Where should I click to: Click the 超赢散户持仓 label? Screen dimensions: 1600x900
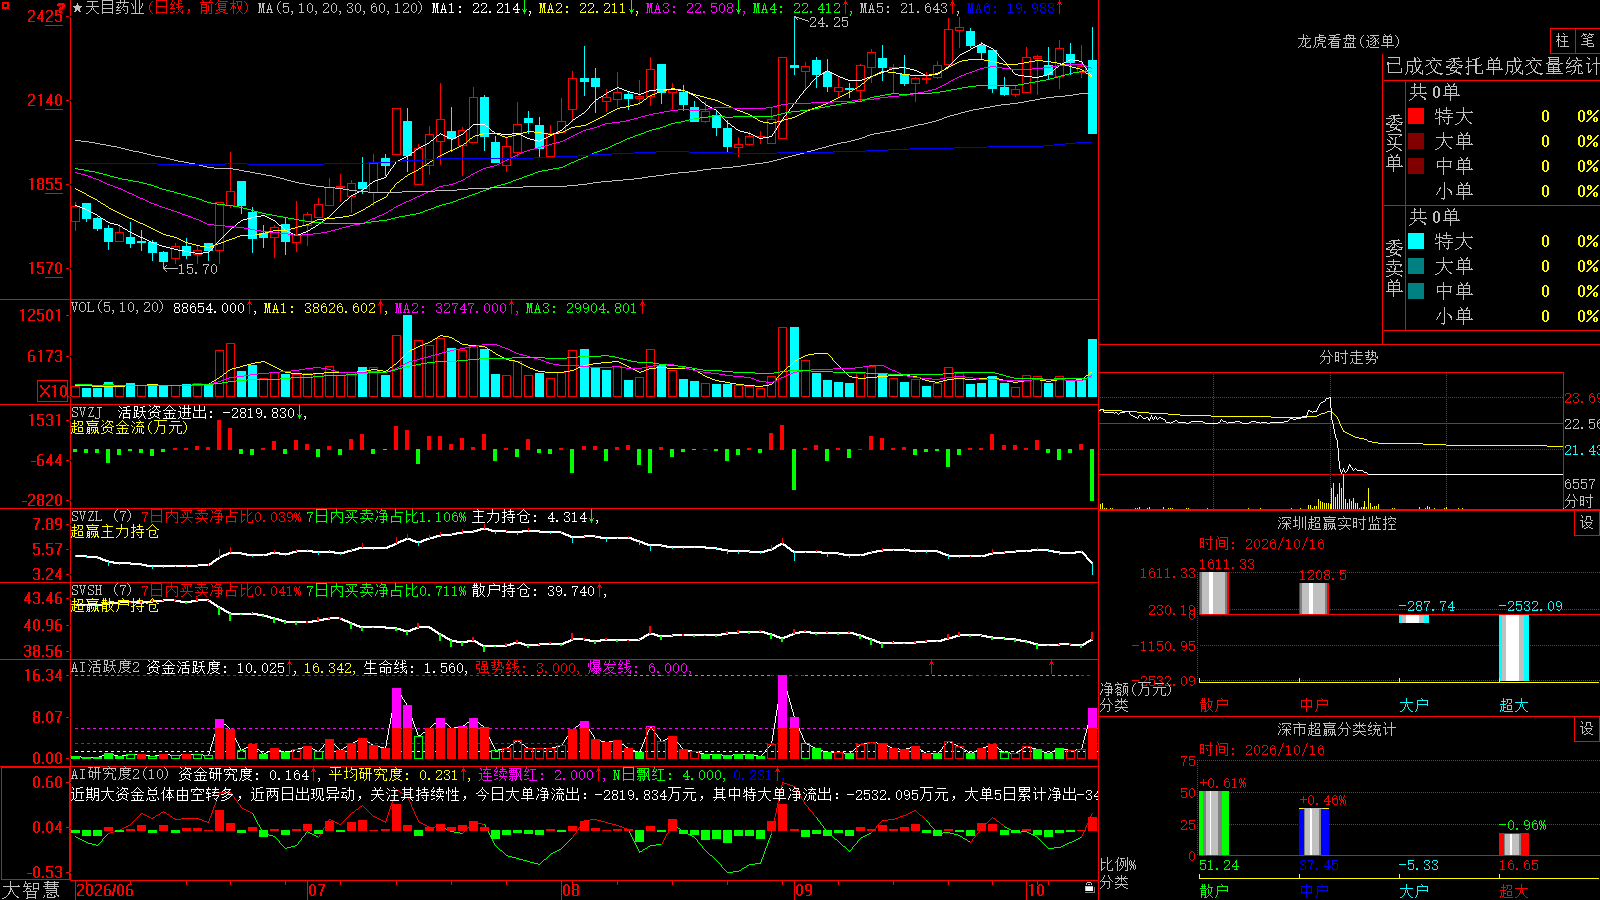(115, 605)
